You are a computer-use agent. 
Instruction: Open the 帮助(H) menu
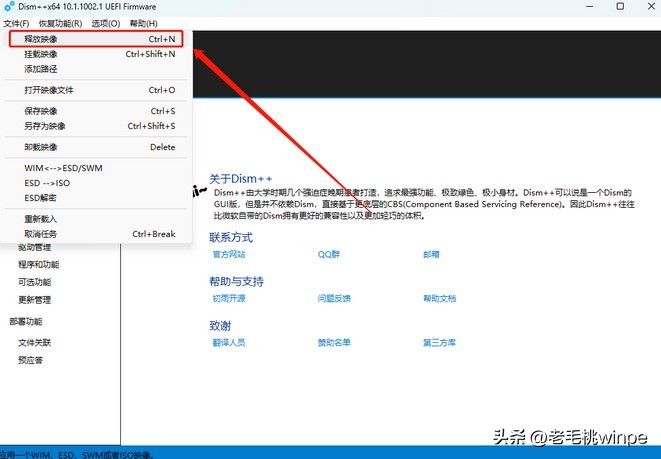(143, 24)
